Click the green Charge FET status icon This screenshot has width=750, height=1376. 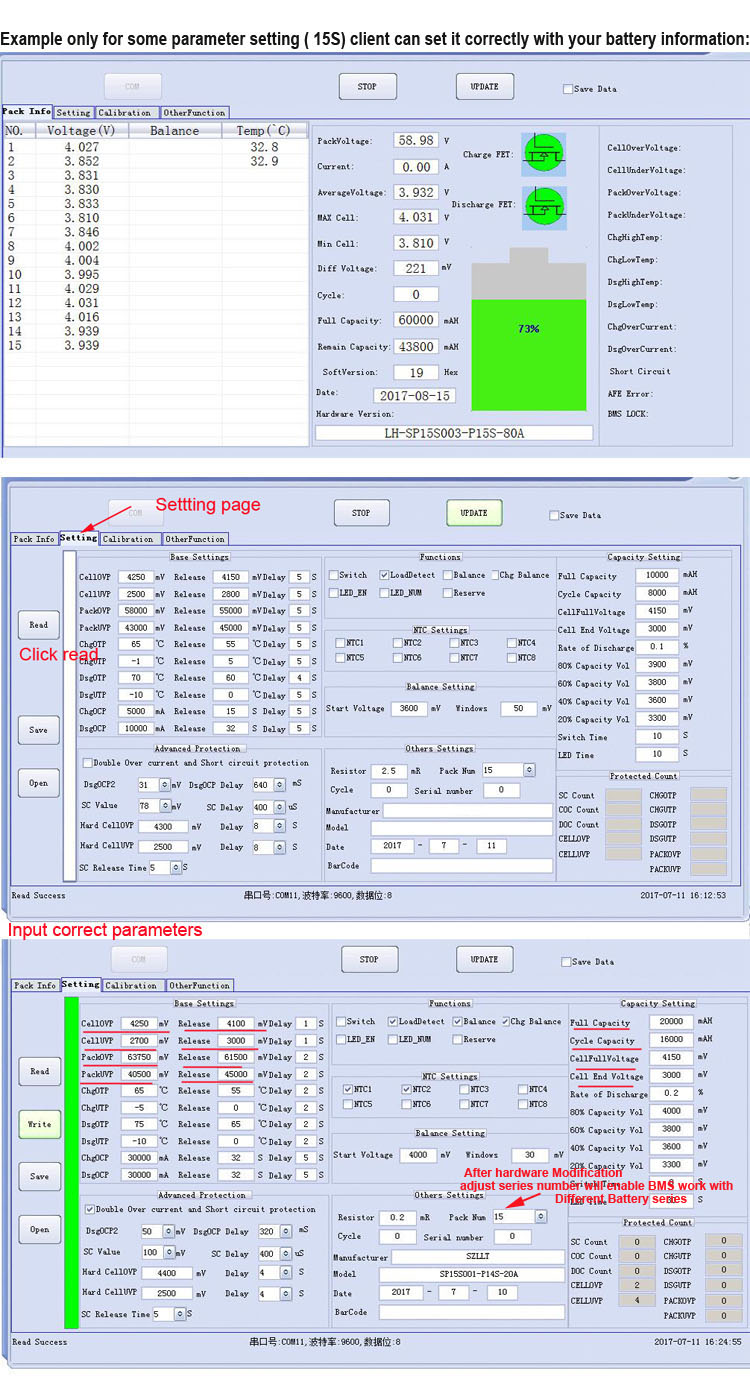click(x=544, y=156)
